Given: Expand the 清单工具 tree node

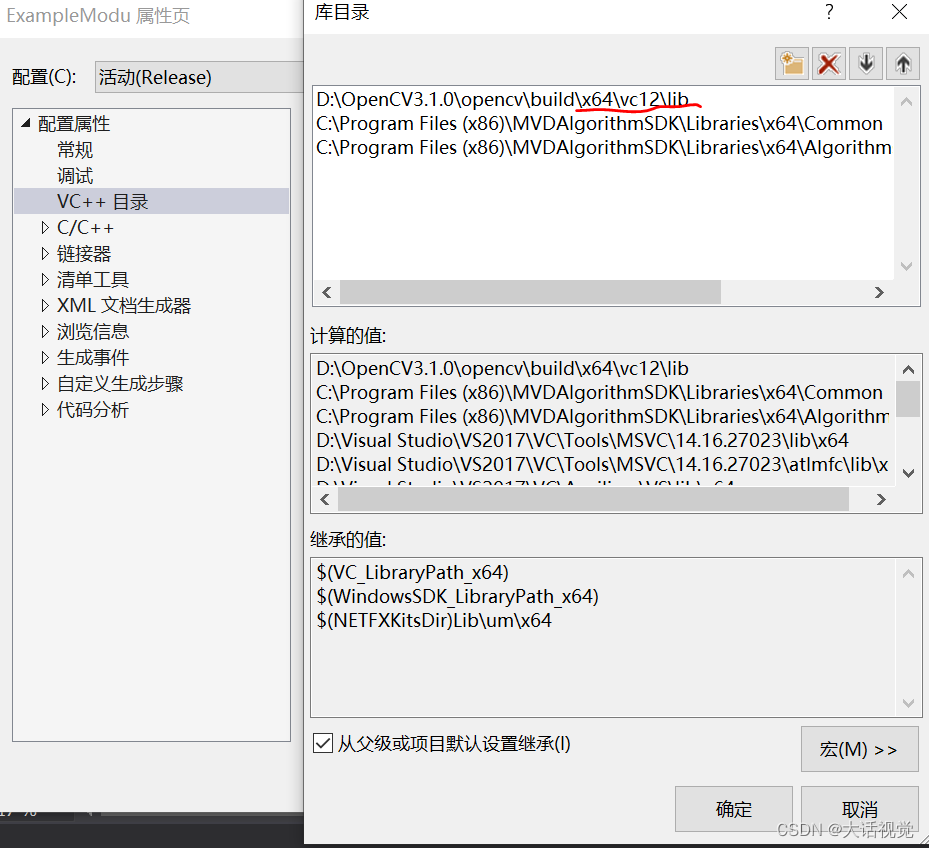Looking at the screenshot, I should click(x=45, y=279).
